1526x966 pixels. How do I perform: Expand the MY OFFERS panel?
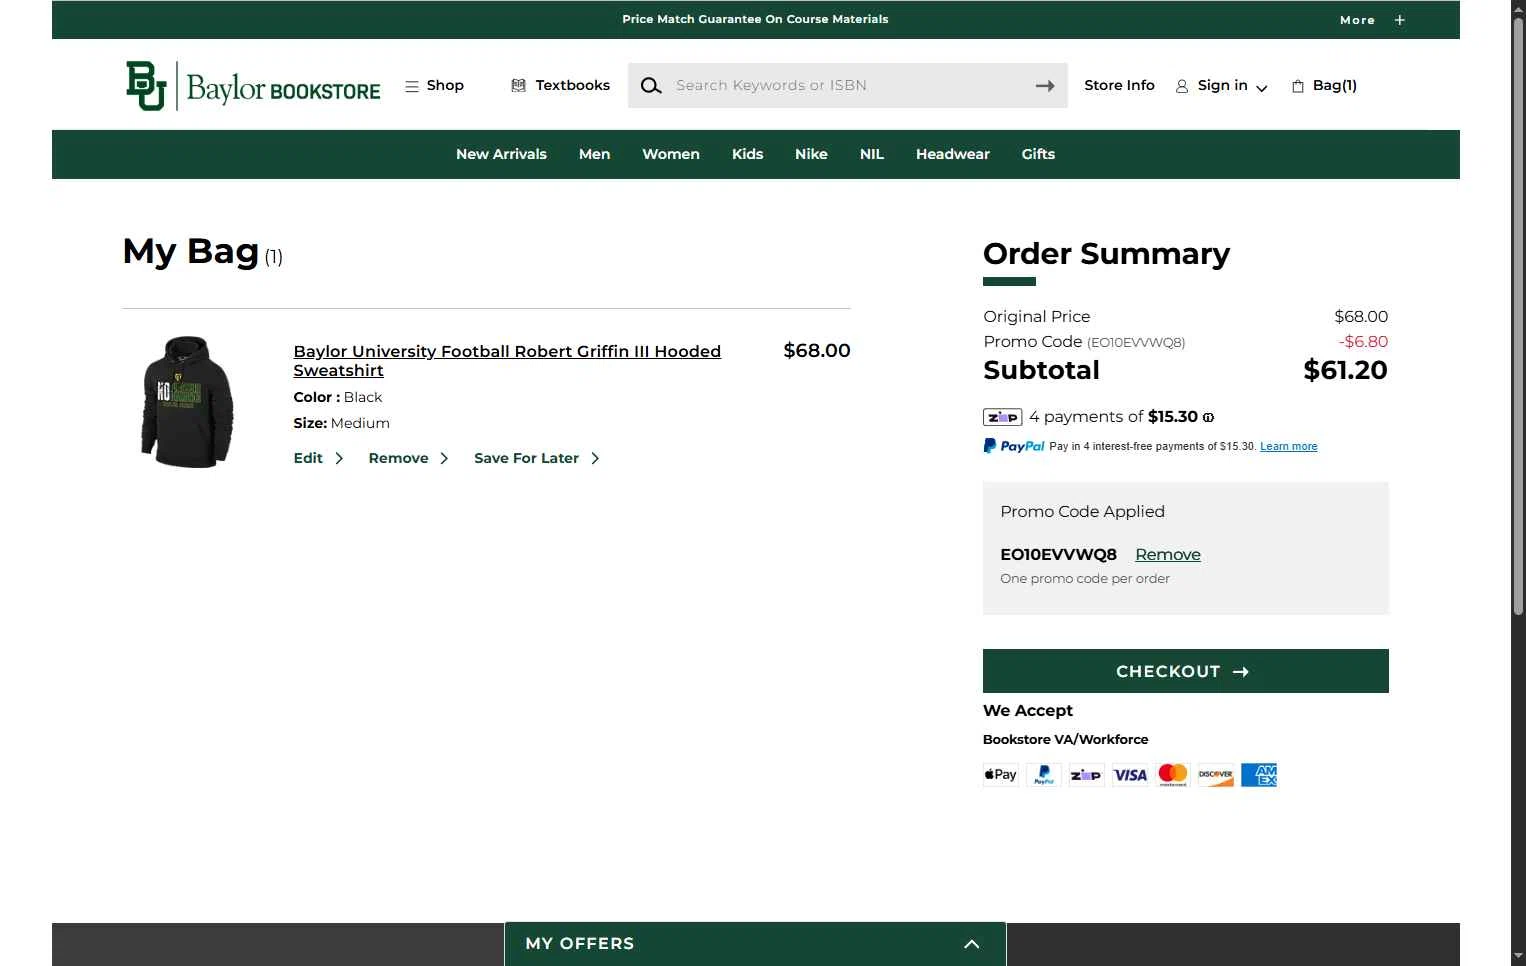(755, 944)
